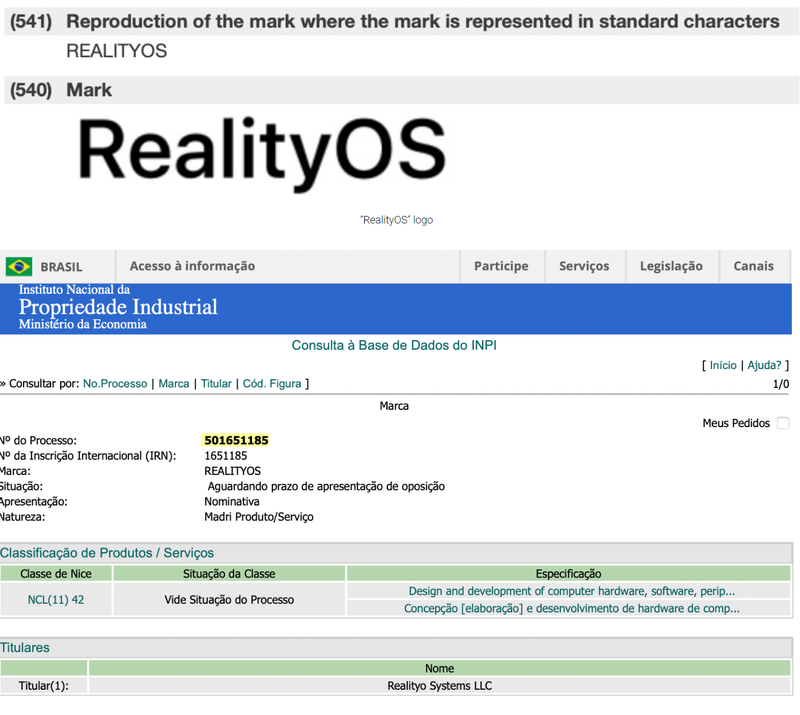Choose the Marca search option link
The image size is (800, 715).
[x=174, y=383]
